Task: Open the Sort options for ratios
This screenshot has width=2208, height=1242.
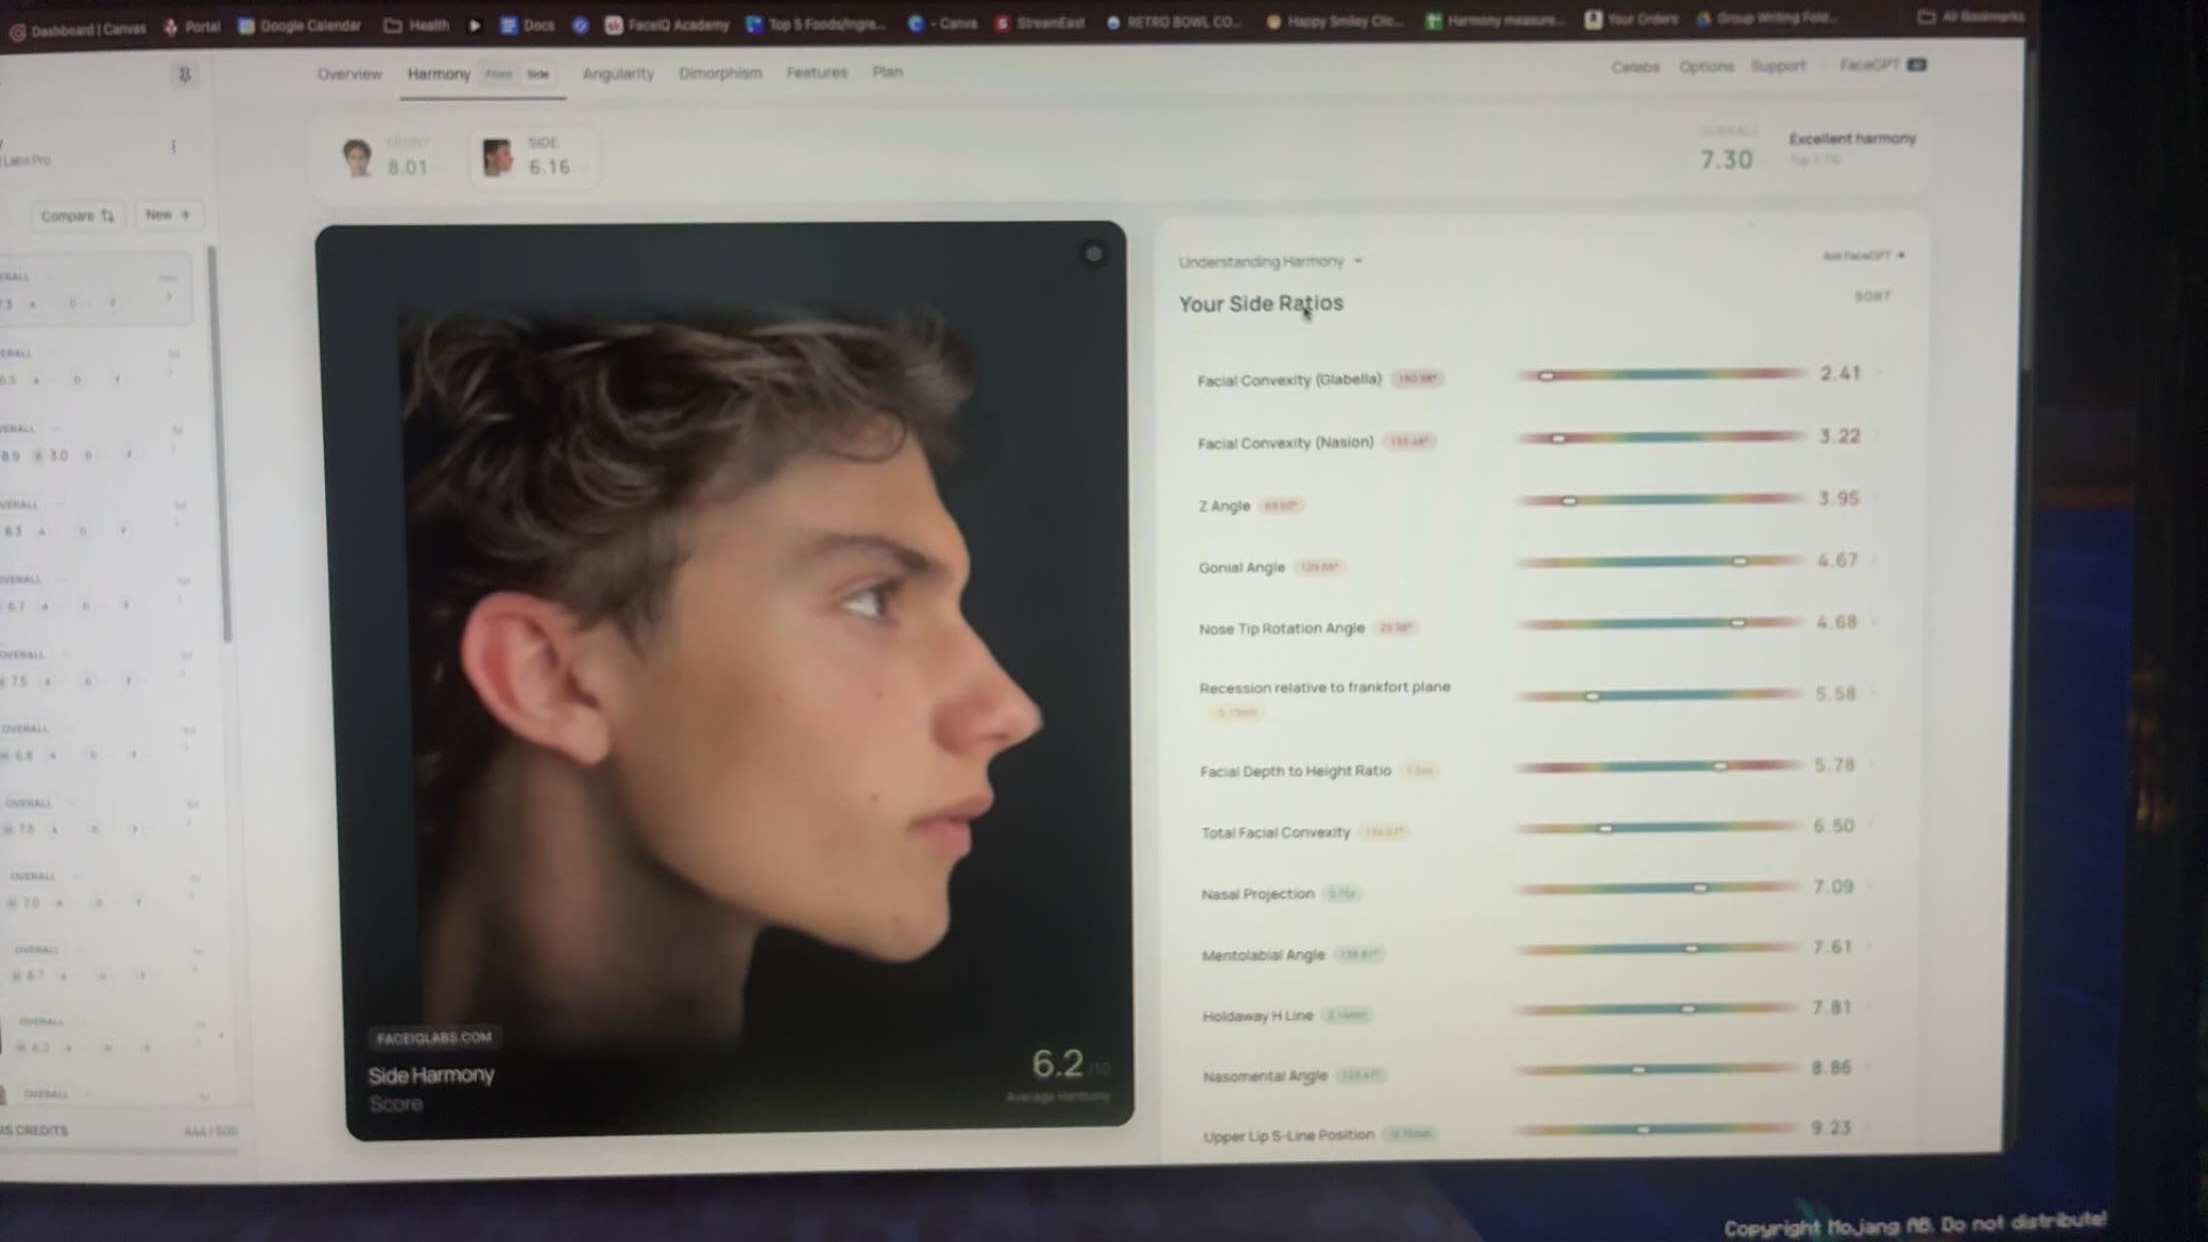Action: [1872, 297]
